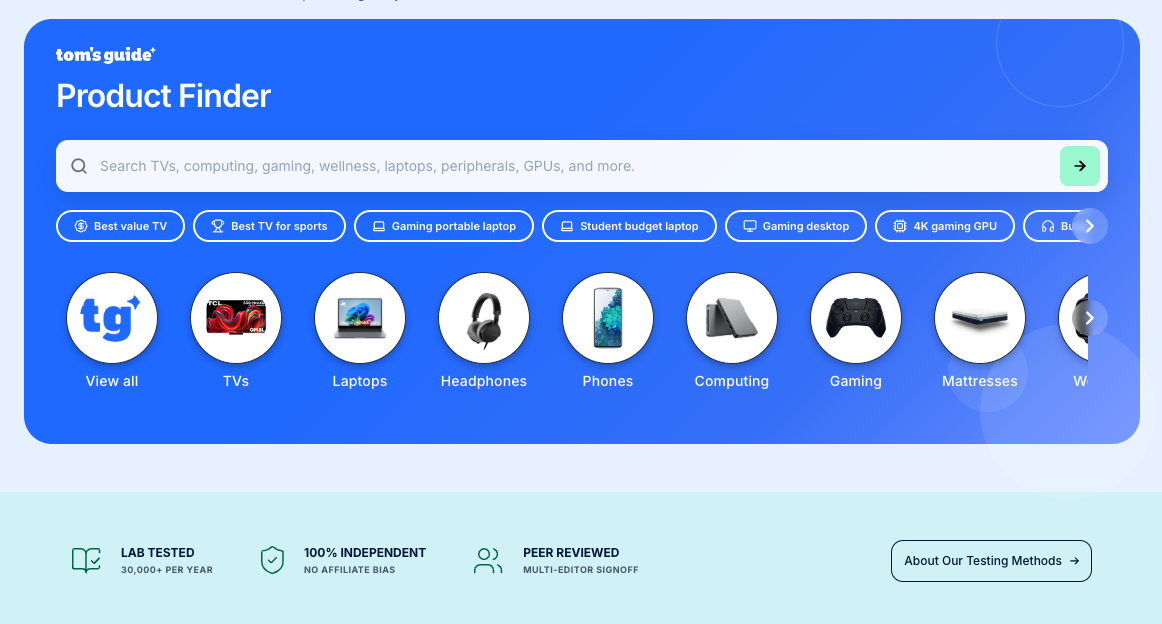The height and width of the screenshot is (624, 1162).
Task: Open the Phones category image
Action: (608, 318)
